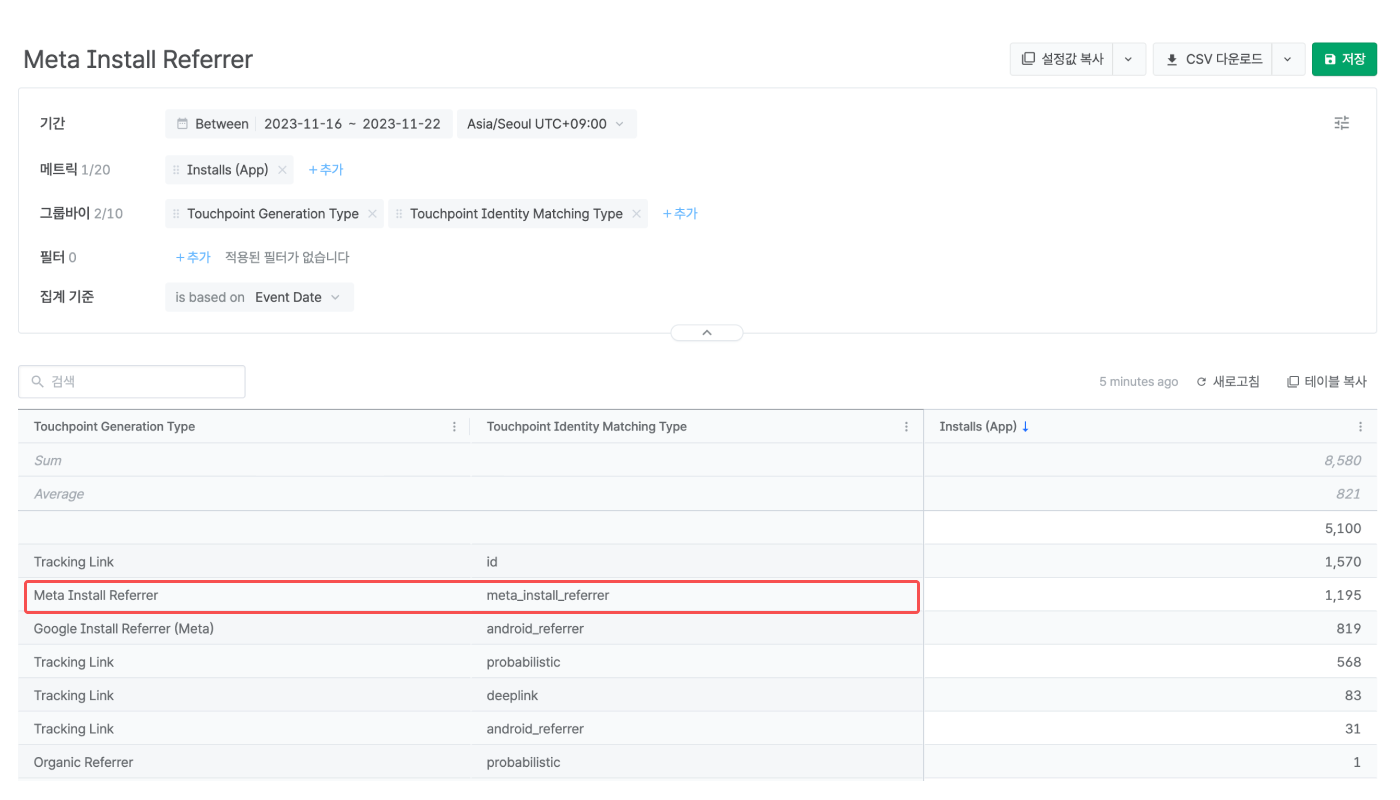
Task: Click the Meta Install Referrer page title
Action: point(138,59)
